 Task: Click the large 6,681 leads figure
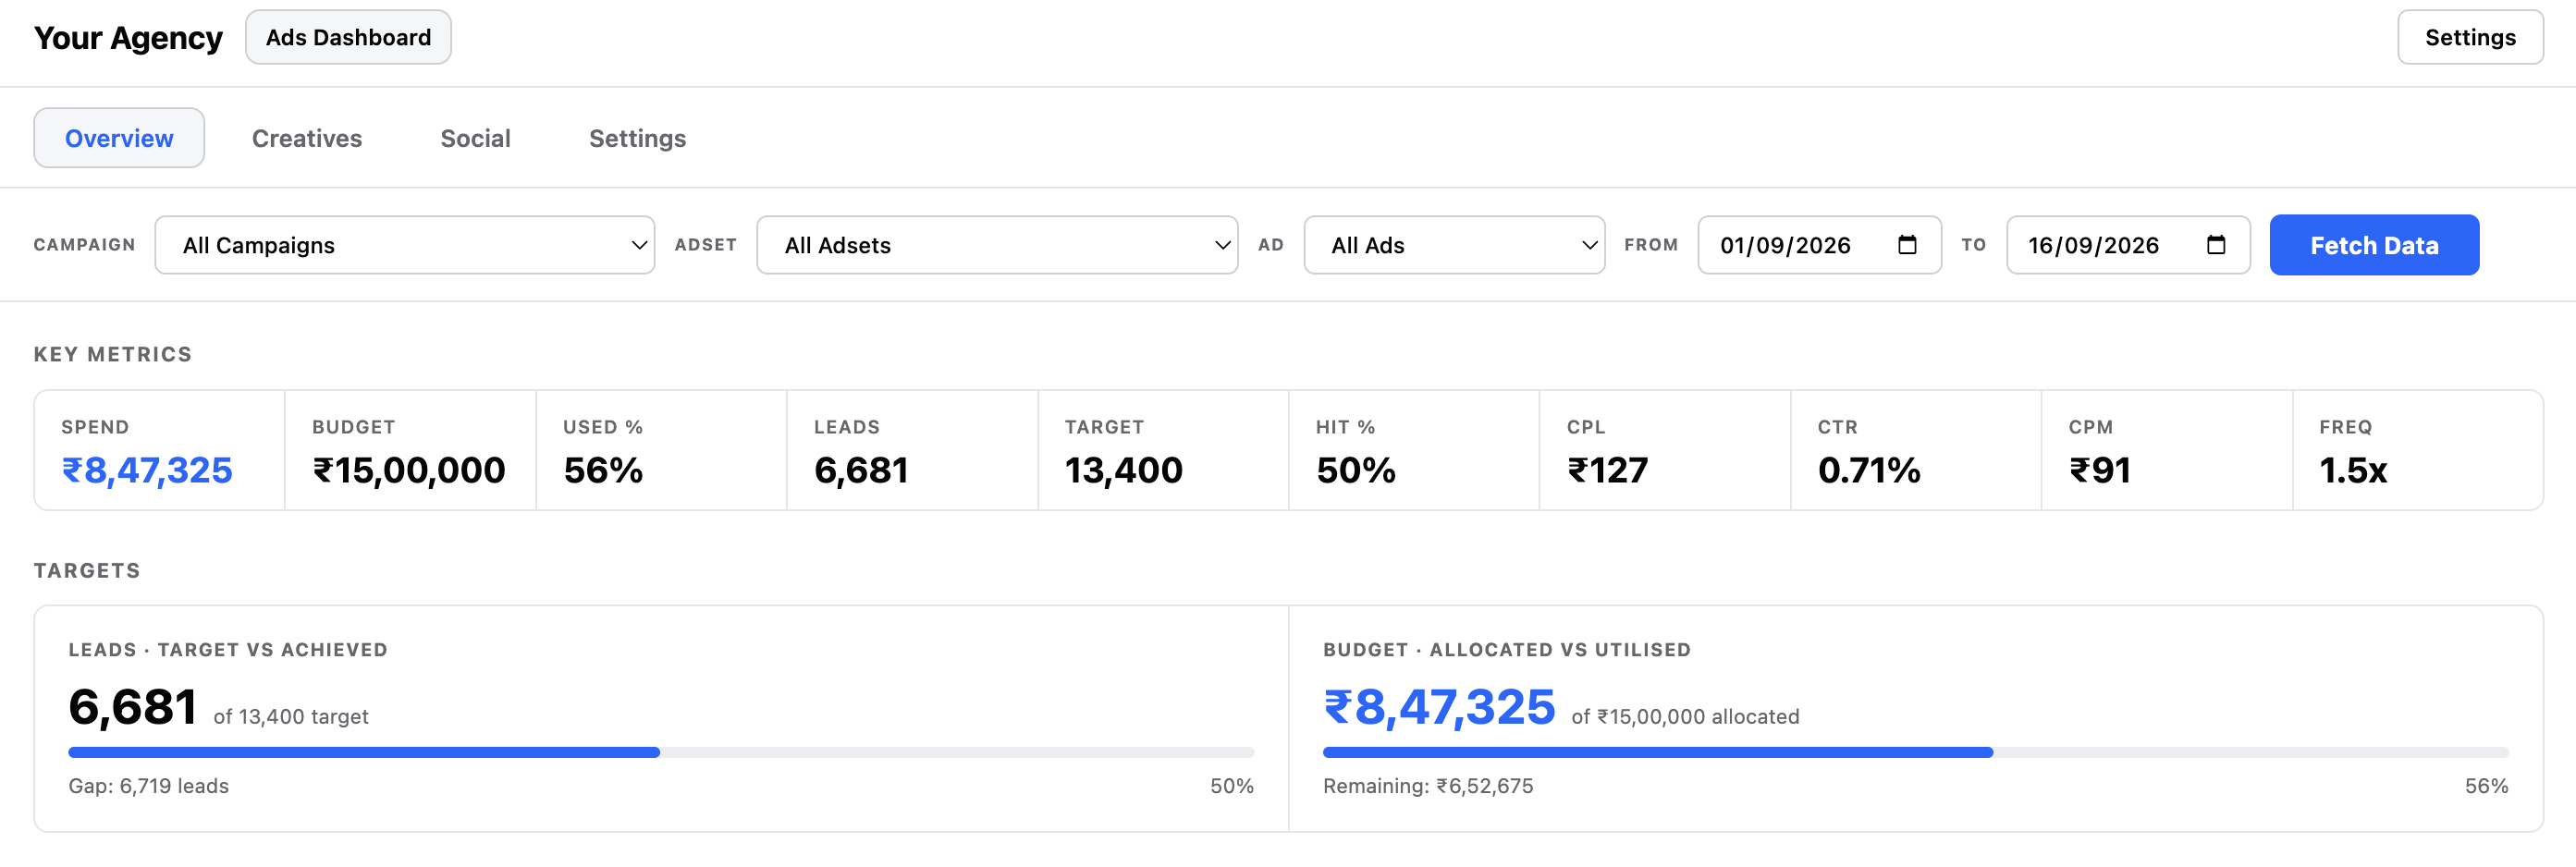pyautogui.click(x=132, y=707)
